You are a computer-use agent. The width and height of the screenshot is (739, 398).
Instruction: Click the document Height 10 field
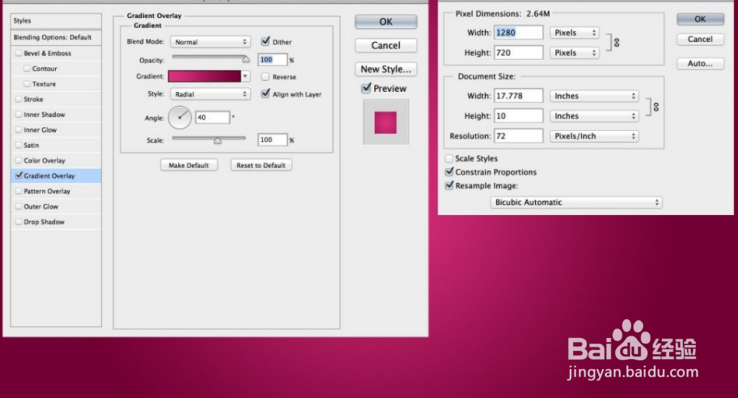[518, 116]
